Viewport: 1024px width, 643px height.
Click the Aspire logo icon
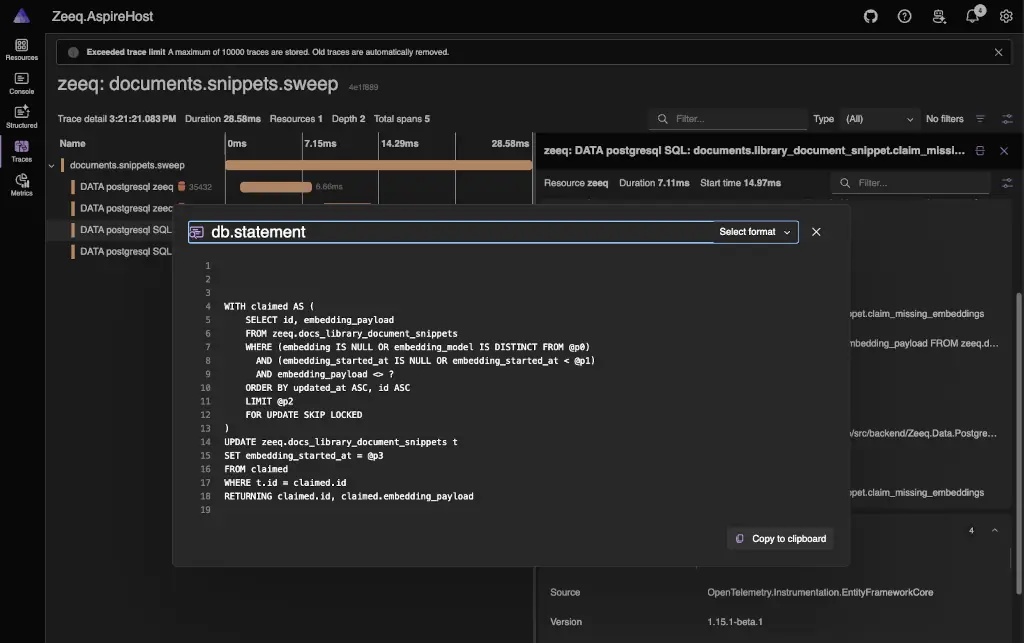(22, 16)
